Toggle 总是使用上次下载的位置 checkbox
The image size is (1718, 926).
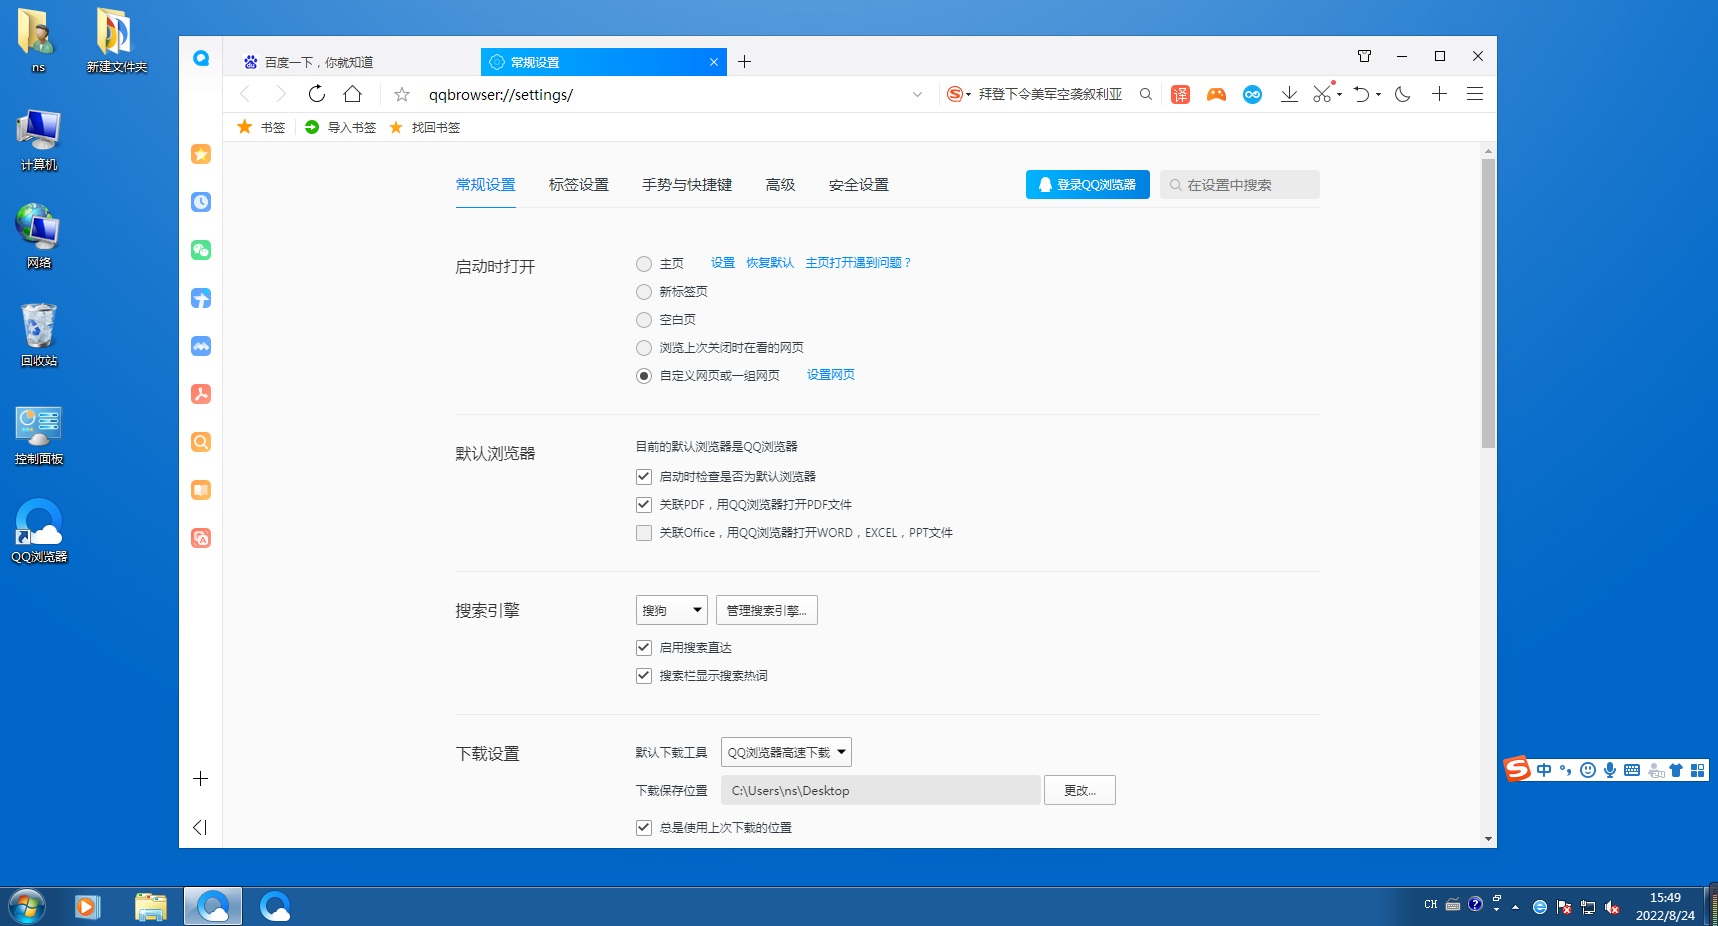pos(644,828)
